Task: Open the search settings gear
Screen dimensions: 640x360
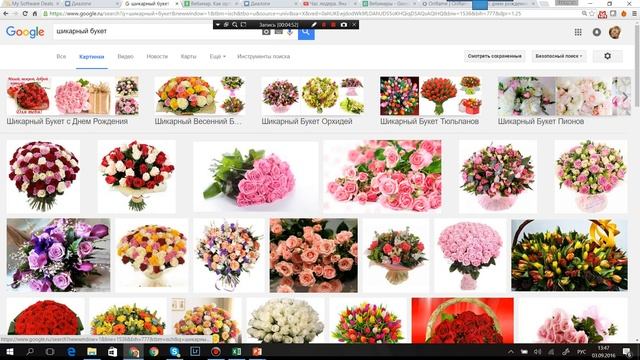Action: point(607,56)
